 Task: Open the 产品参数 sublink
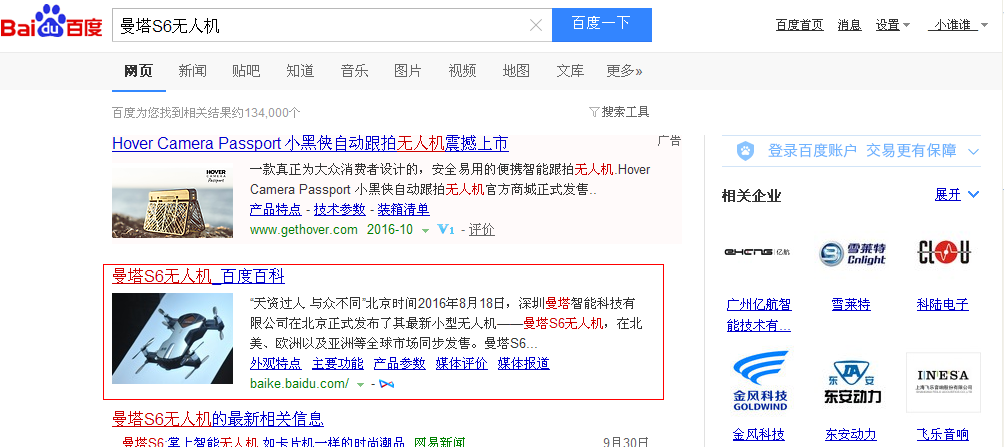[400, 364]
